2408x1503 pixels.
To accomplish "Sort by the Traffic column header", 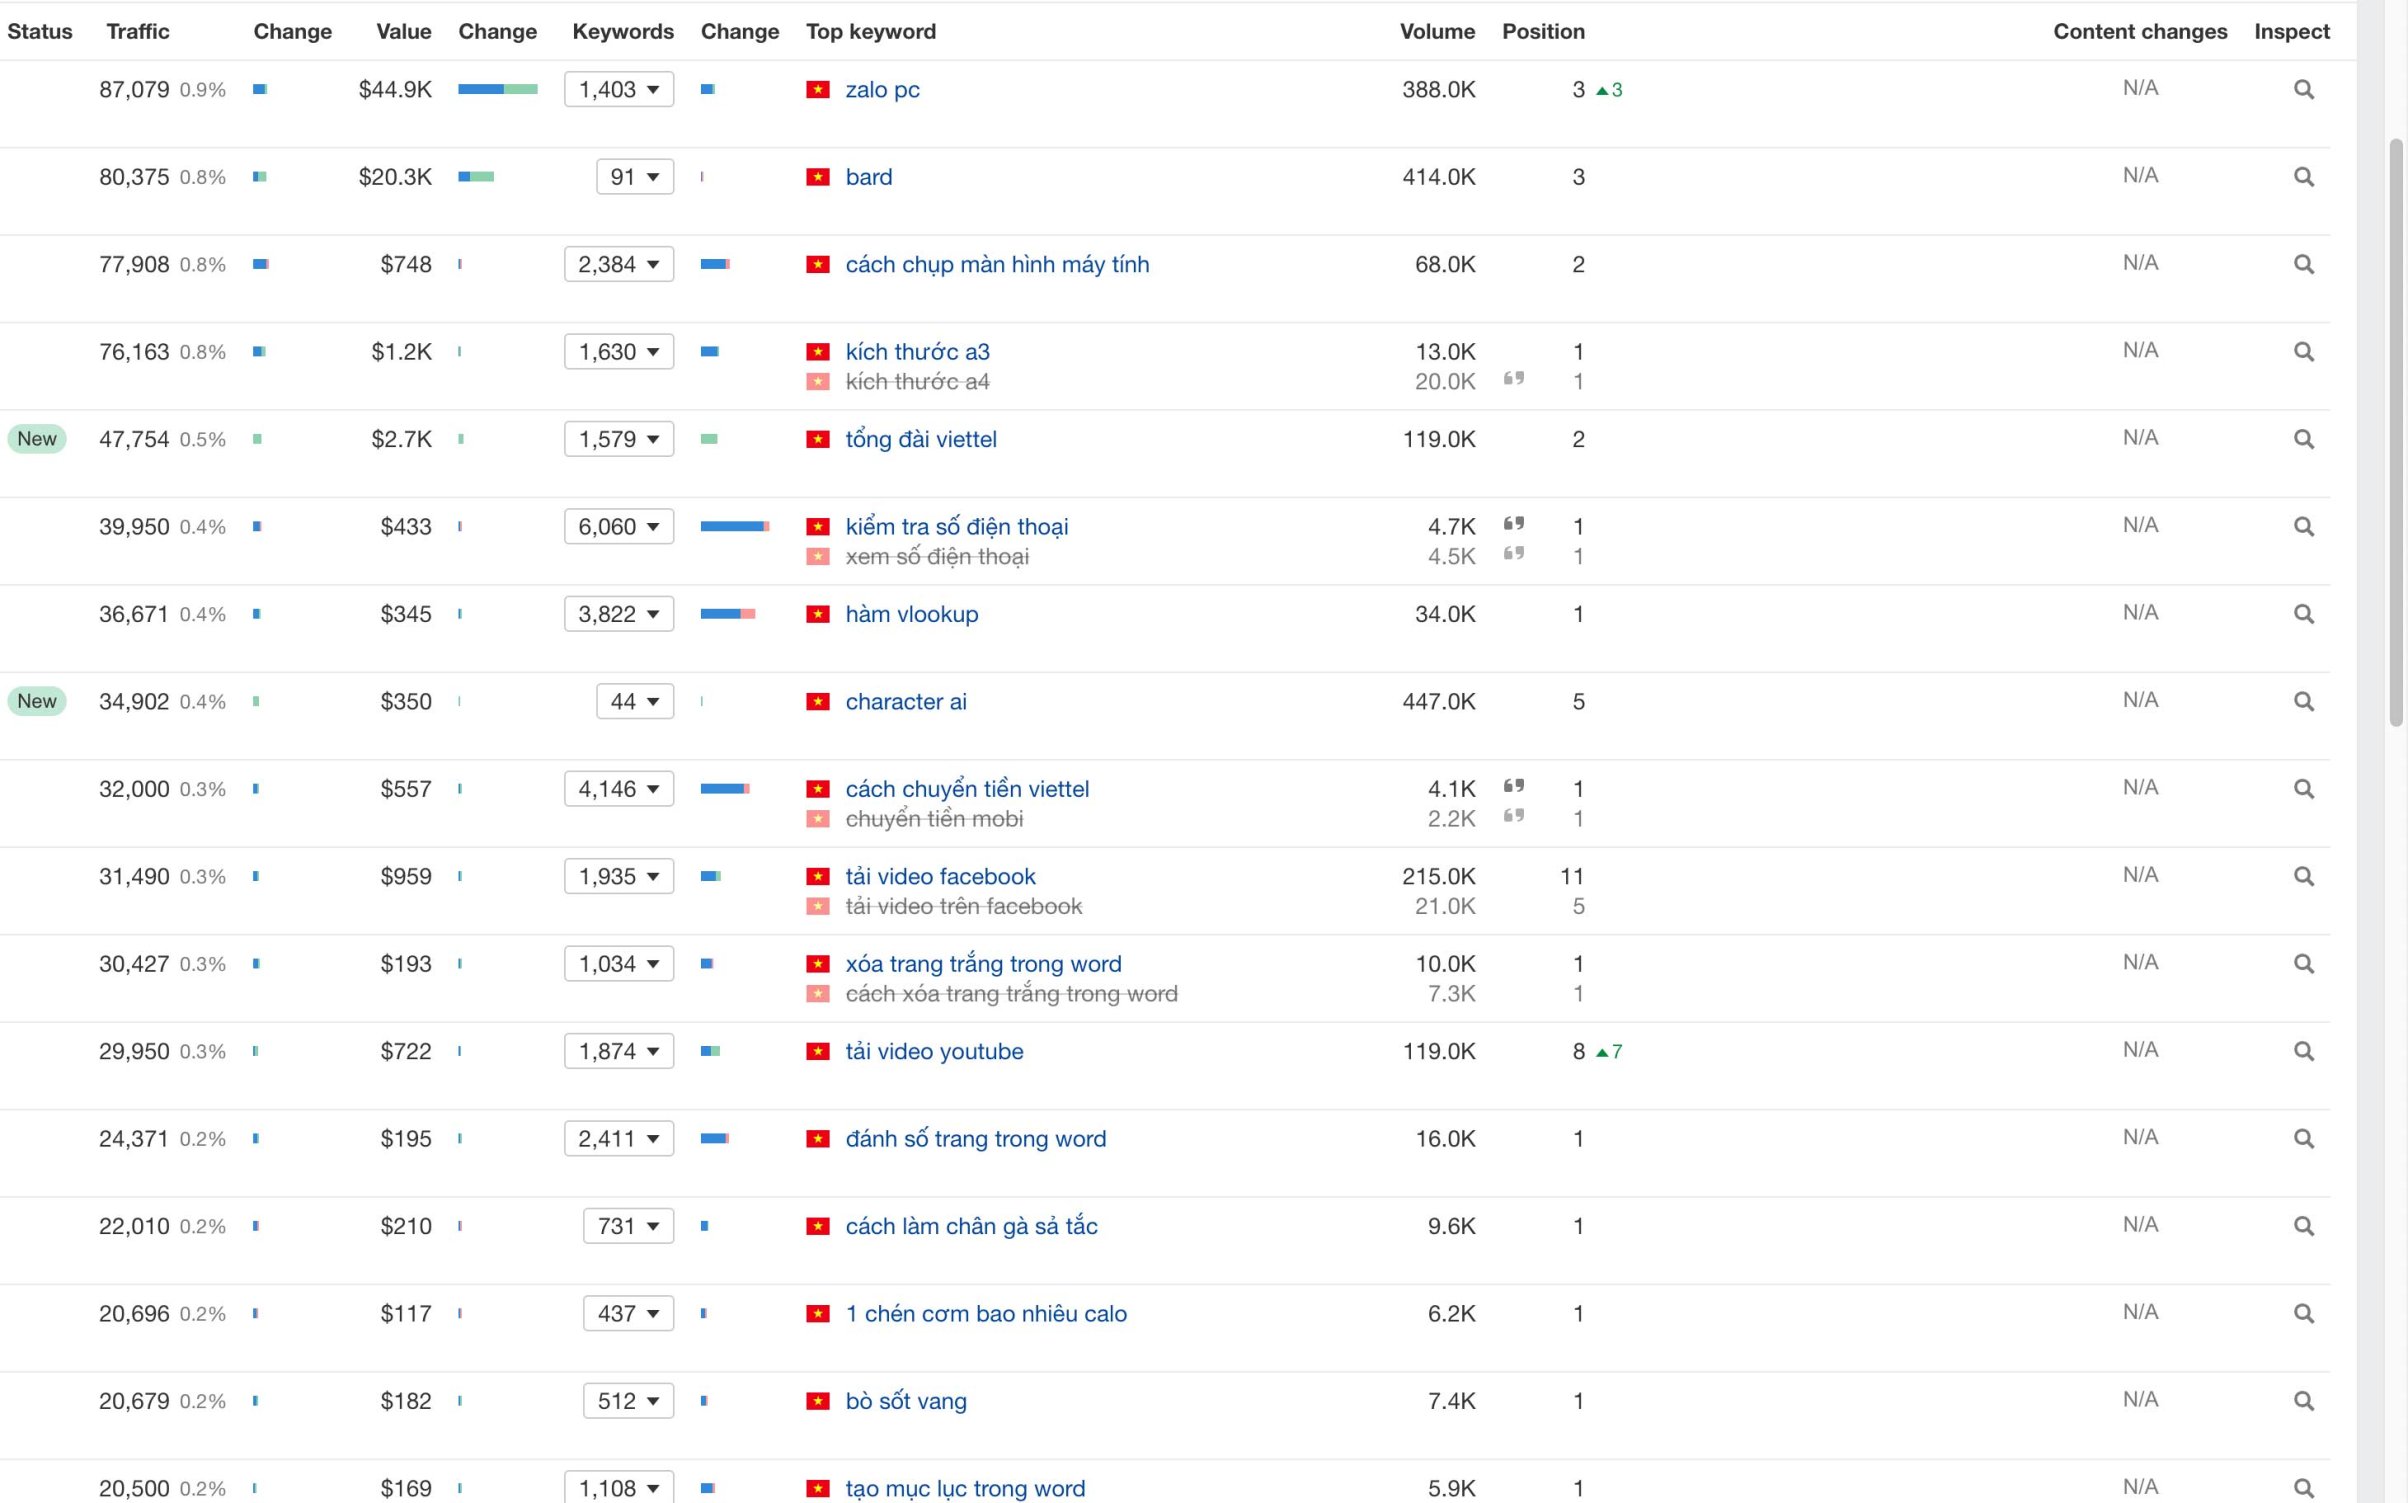I will coord(138,31).
